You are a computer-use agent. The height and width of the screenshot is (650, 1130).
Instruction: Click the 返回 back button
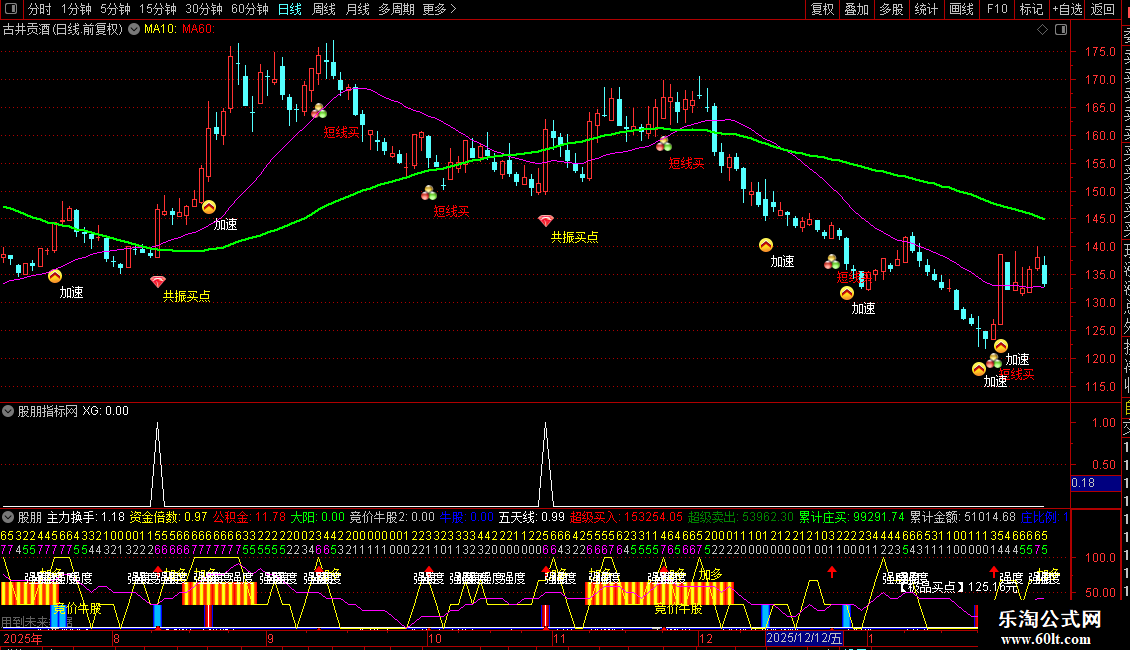pos(1103,9)
